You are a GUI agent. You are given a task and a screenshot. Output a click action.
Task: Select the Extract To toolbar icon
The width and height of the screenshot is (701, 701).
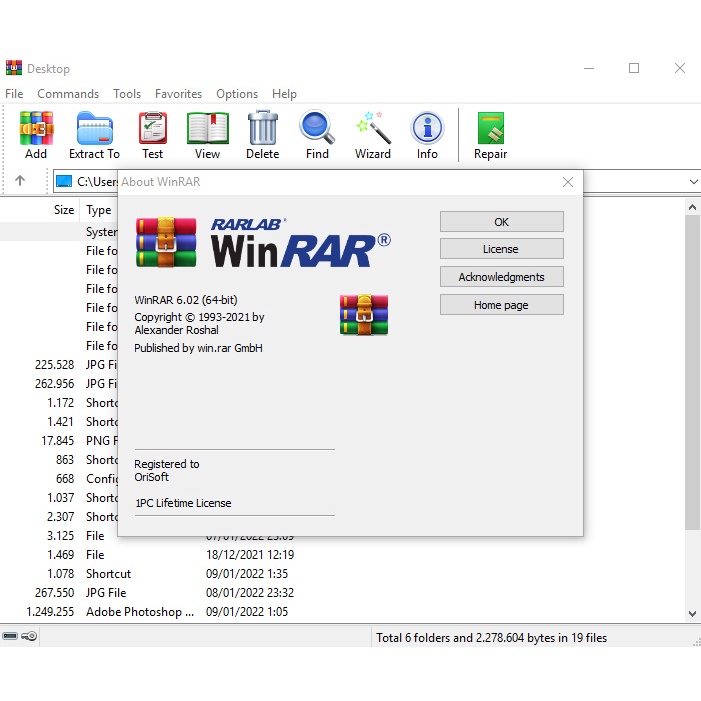coord(94,134)
